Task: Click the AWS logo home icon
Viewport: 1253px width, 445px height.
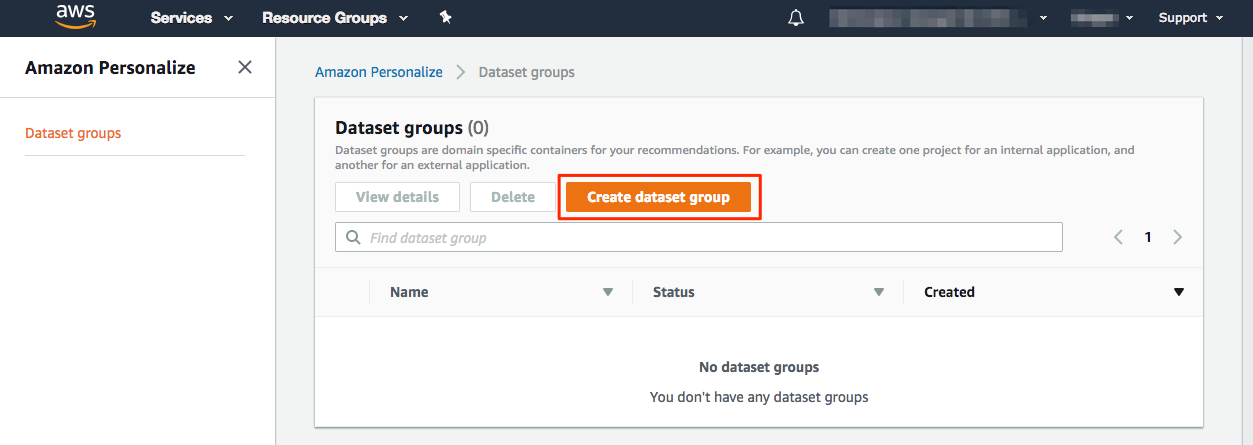Action: pos(74,17)
